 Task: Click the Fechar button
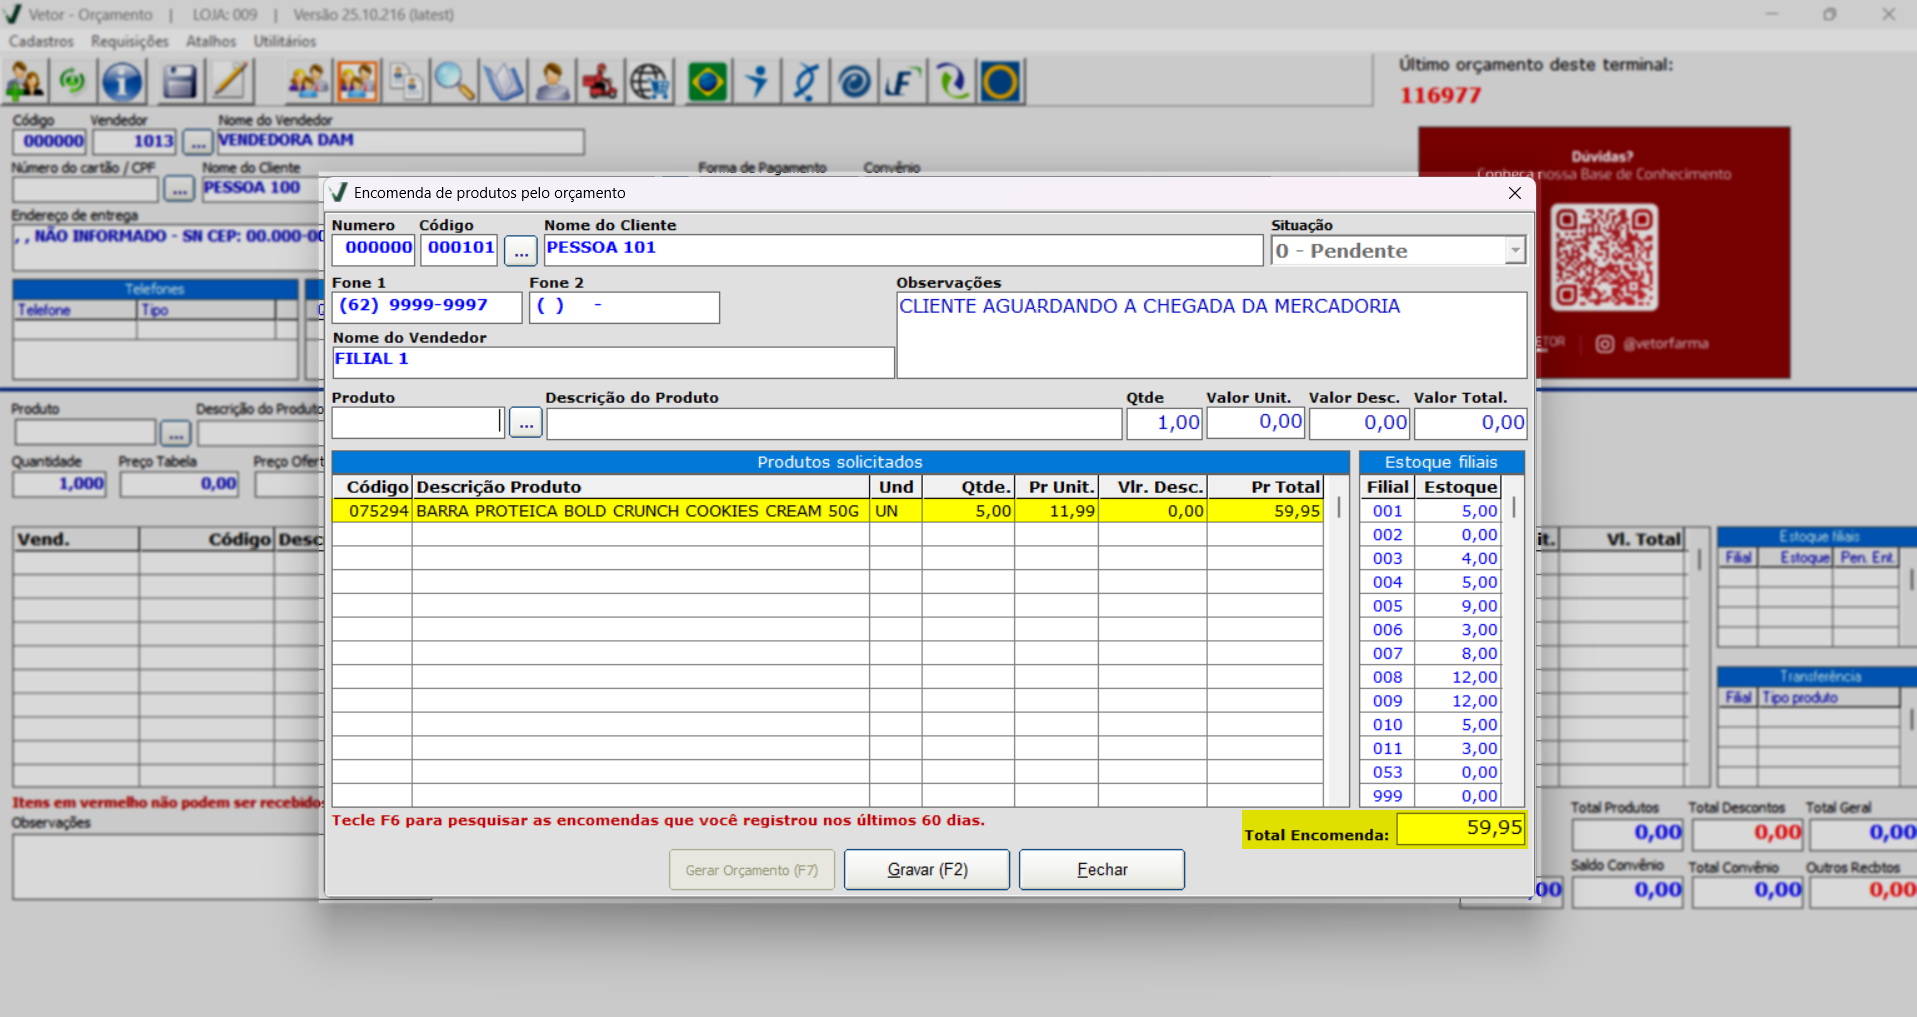[1101, 870]
